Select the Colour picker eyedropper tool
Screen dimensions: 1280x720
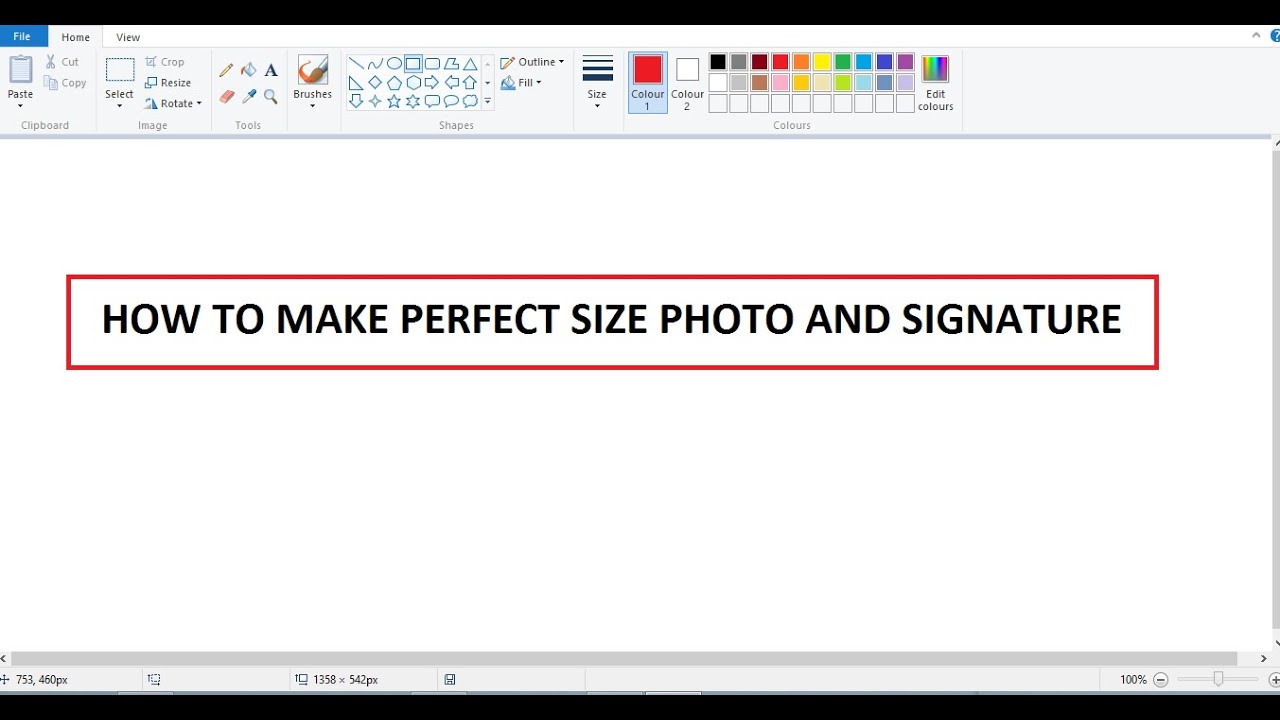pos(248,97)
